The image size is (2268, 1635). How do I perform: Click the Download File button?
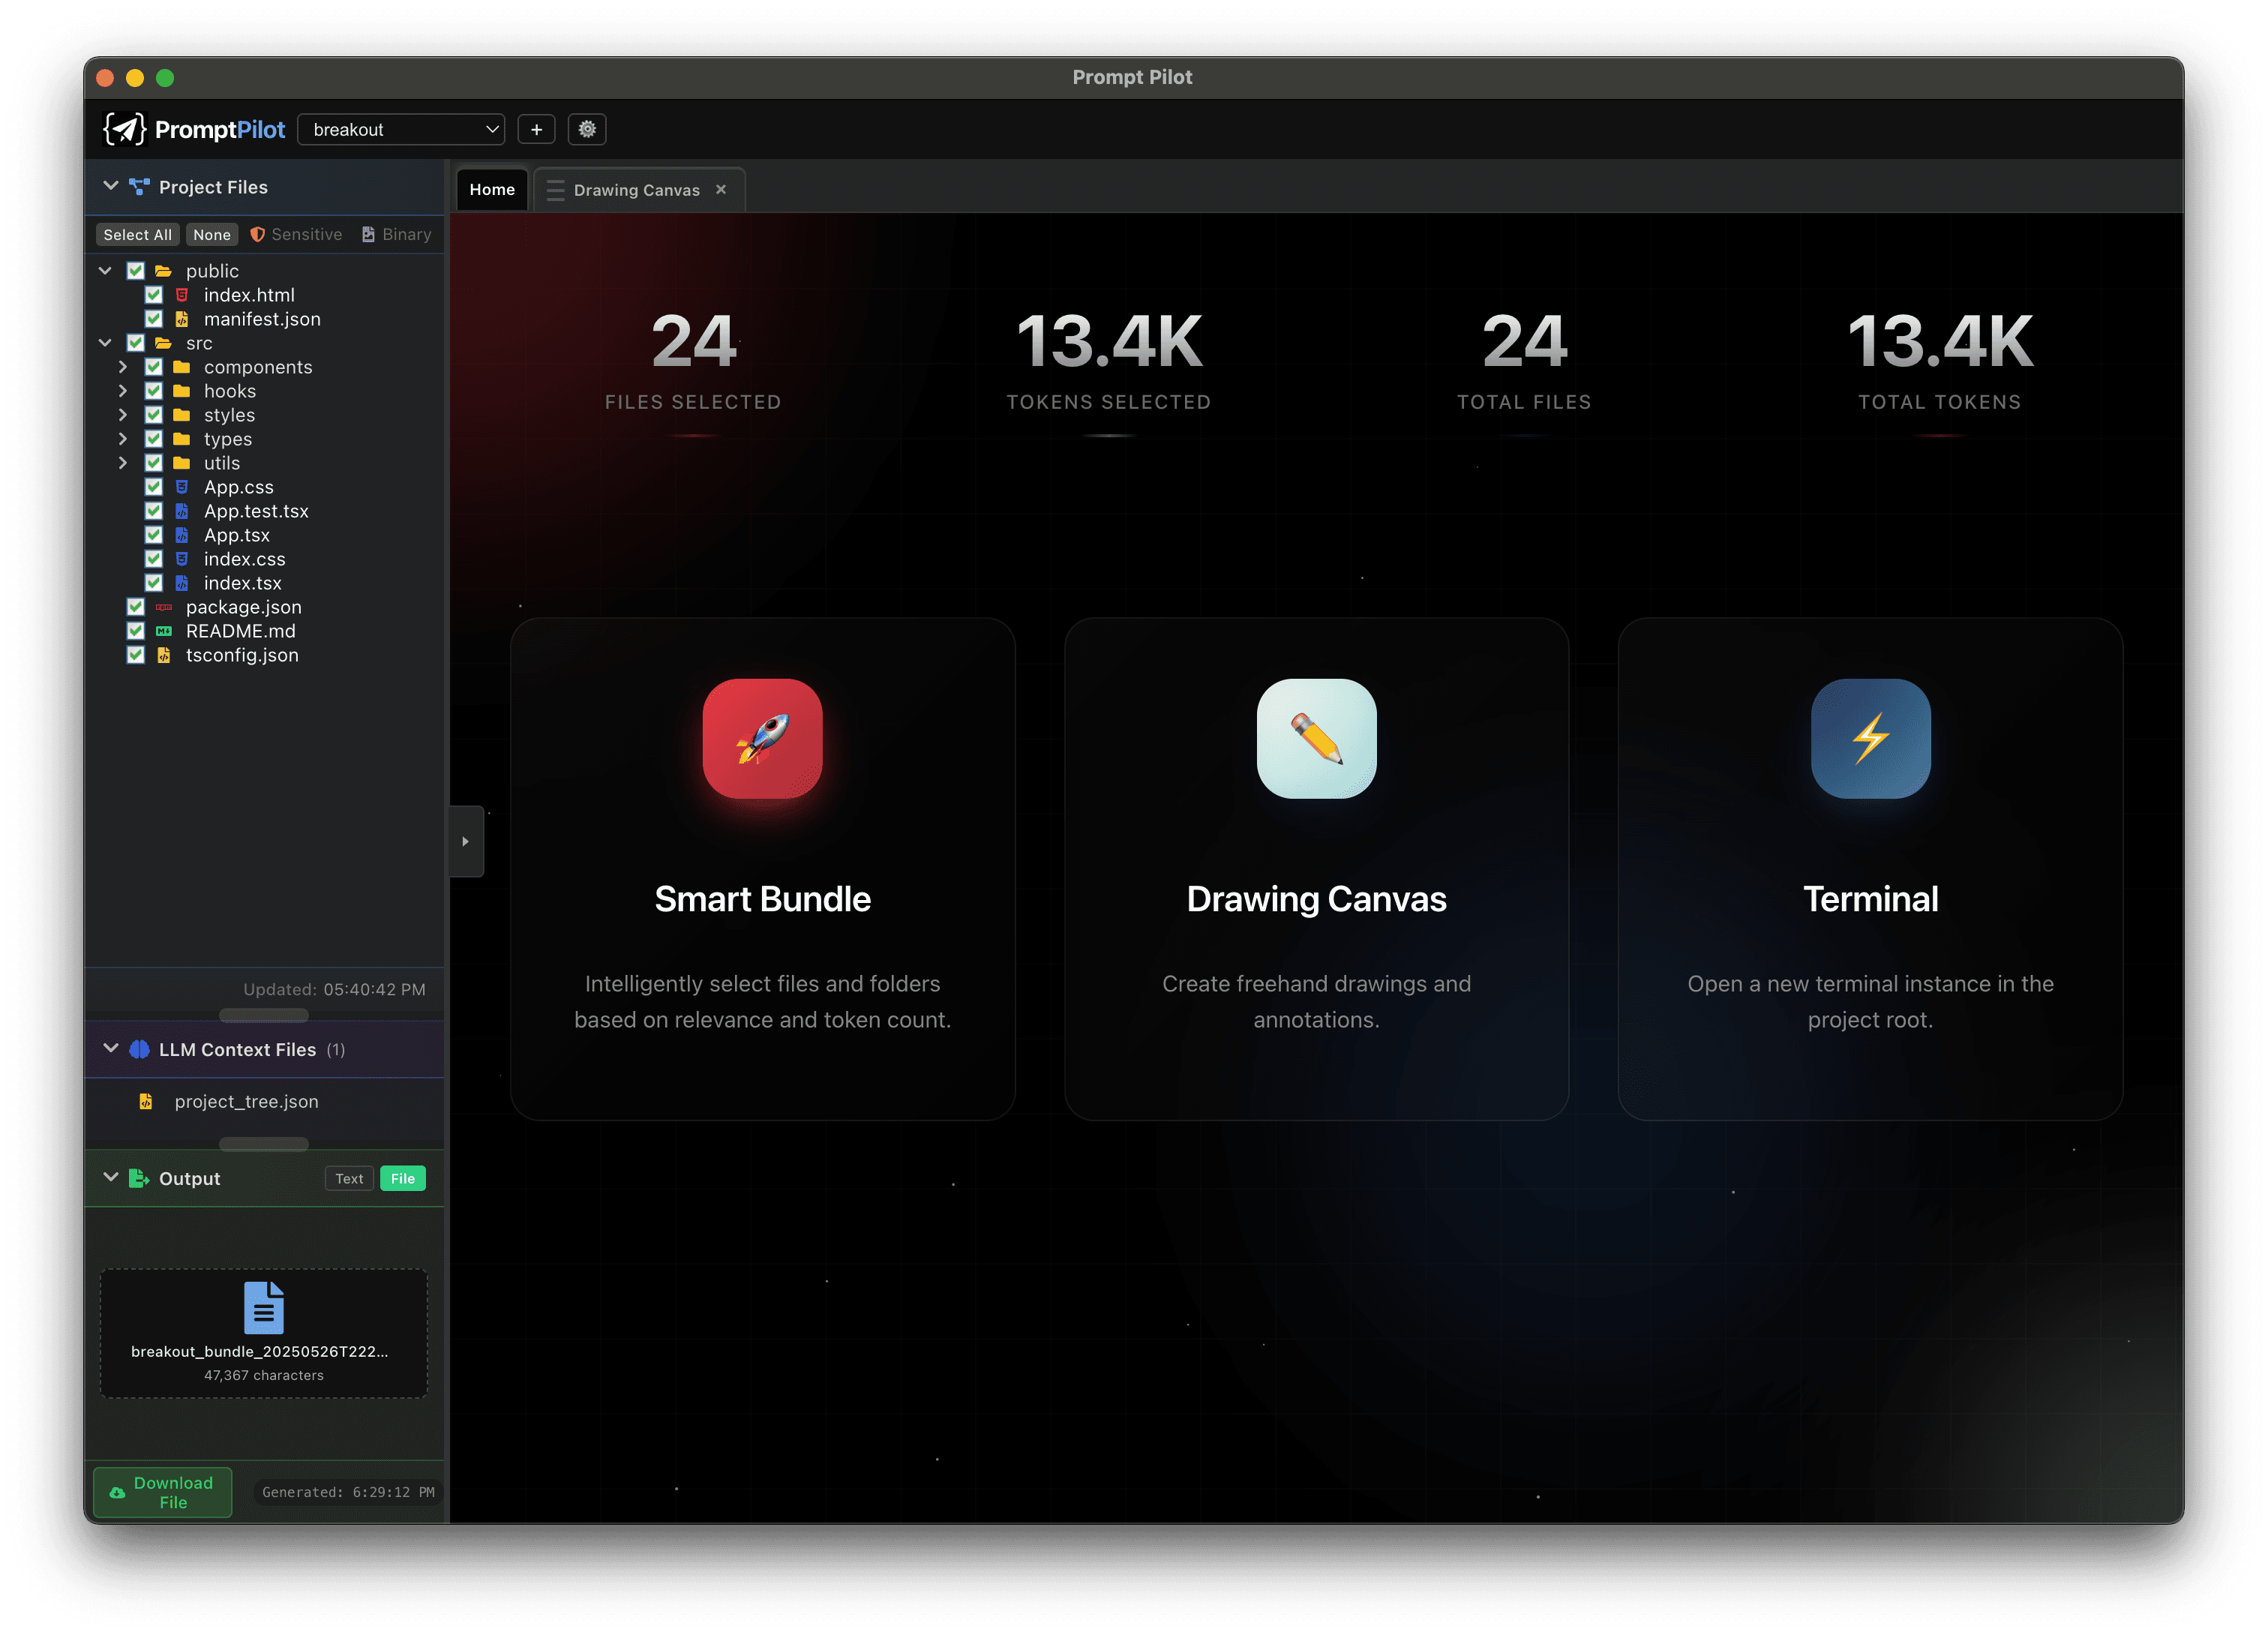163,1492
